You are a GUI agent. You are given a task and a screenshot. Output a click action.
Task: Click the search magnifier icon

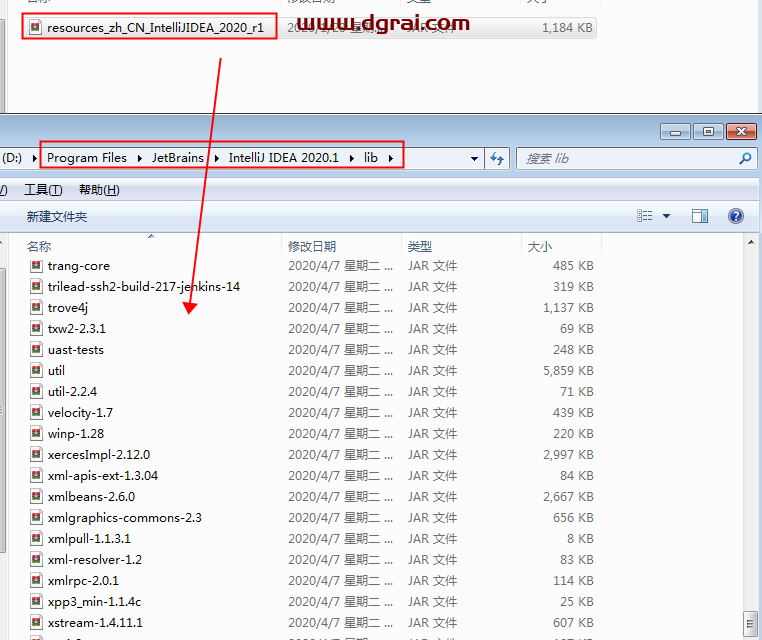point(745,158)
